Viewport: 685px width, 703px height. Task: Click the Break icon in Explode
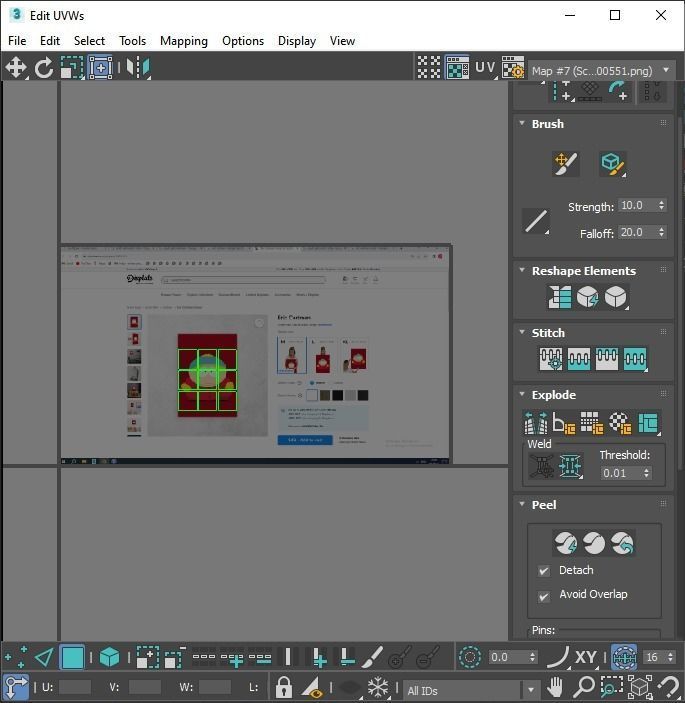(536, 423)
